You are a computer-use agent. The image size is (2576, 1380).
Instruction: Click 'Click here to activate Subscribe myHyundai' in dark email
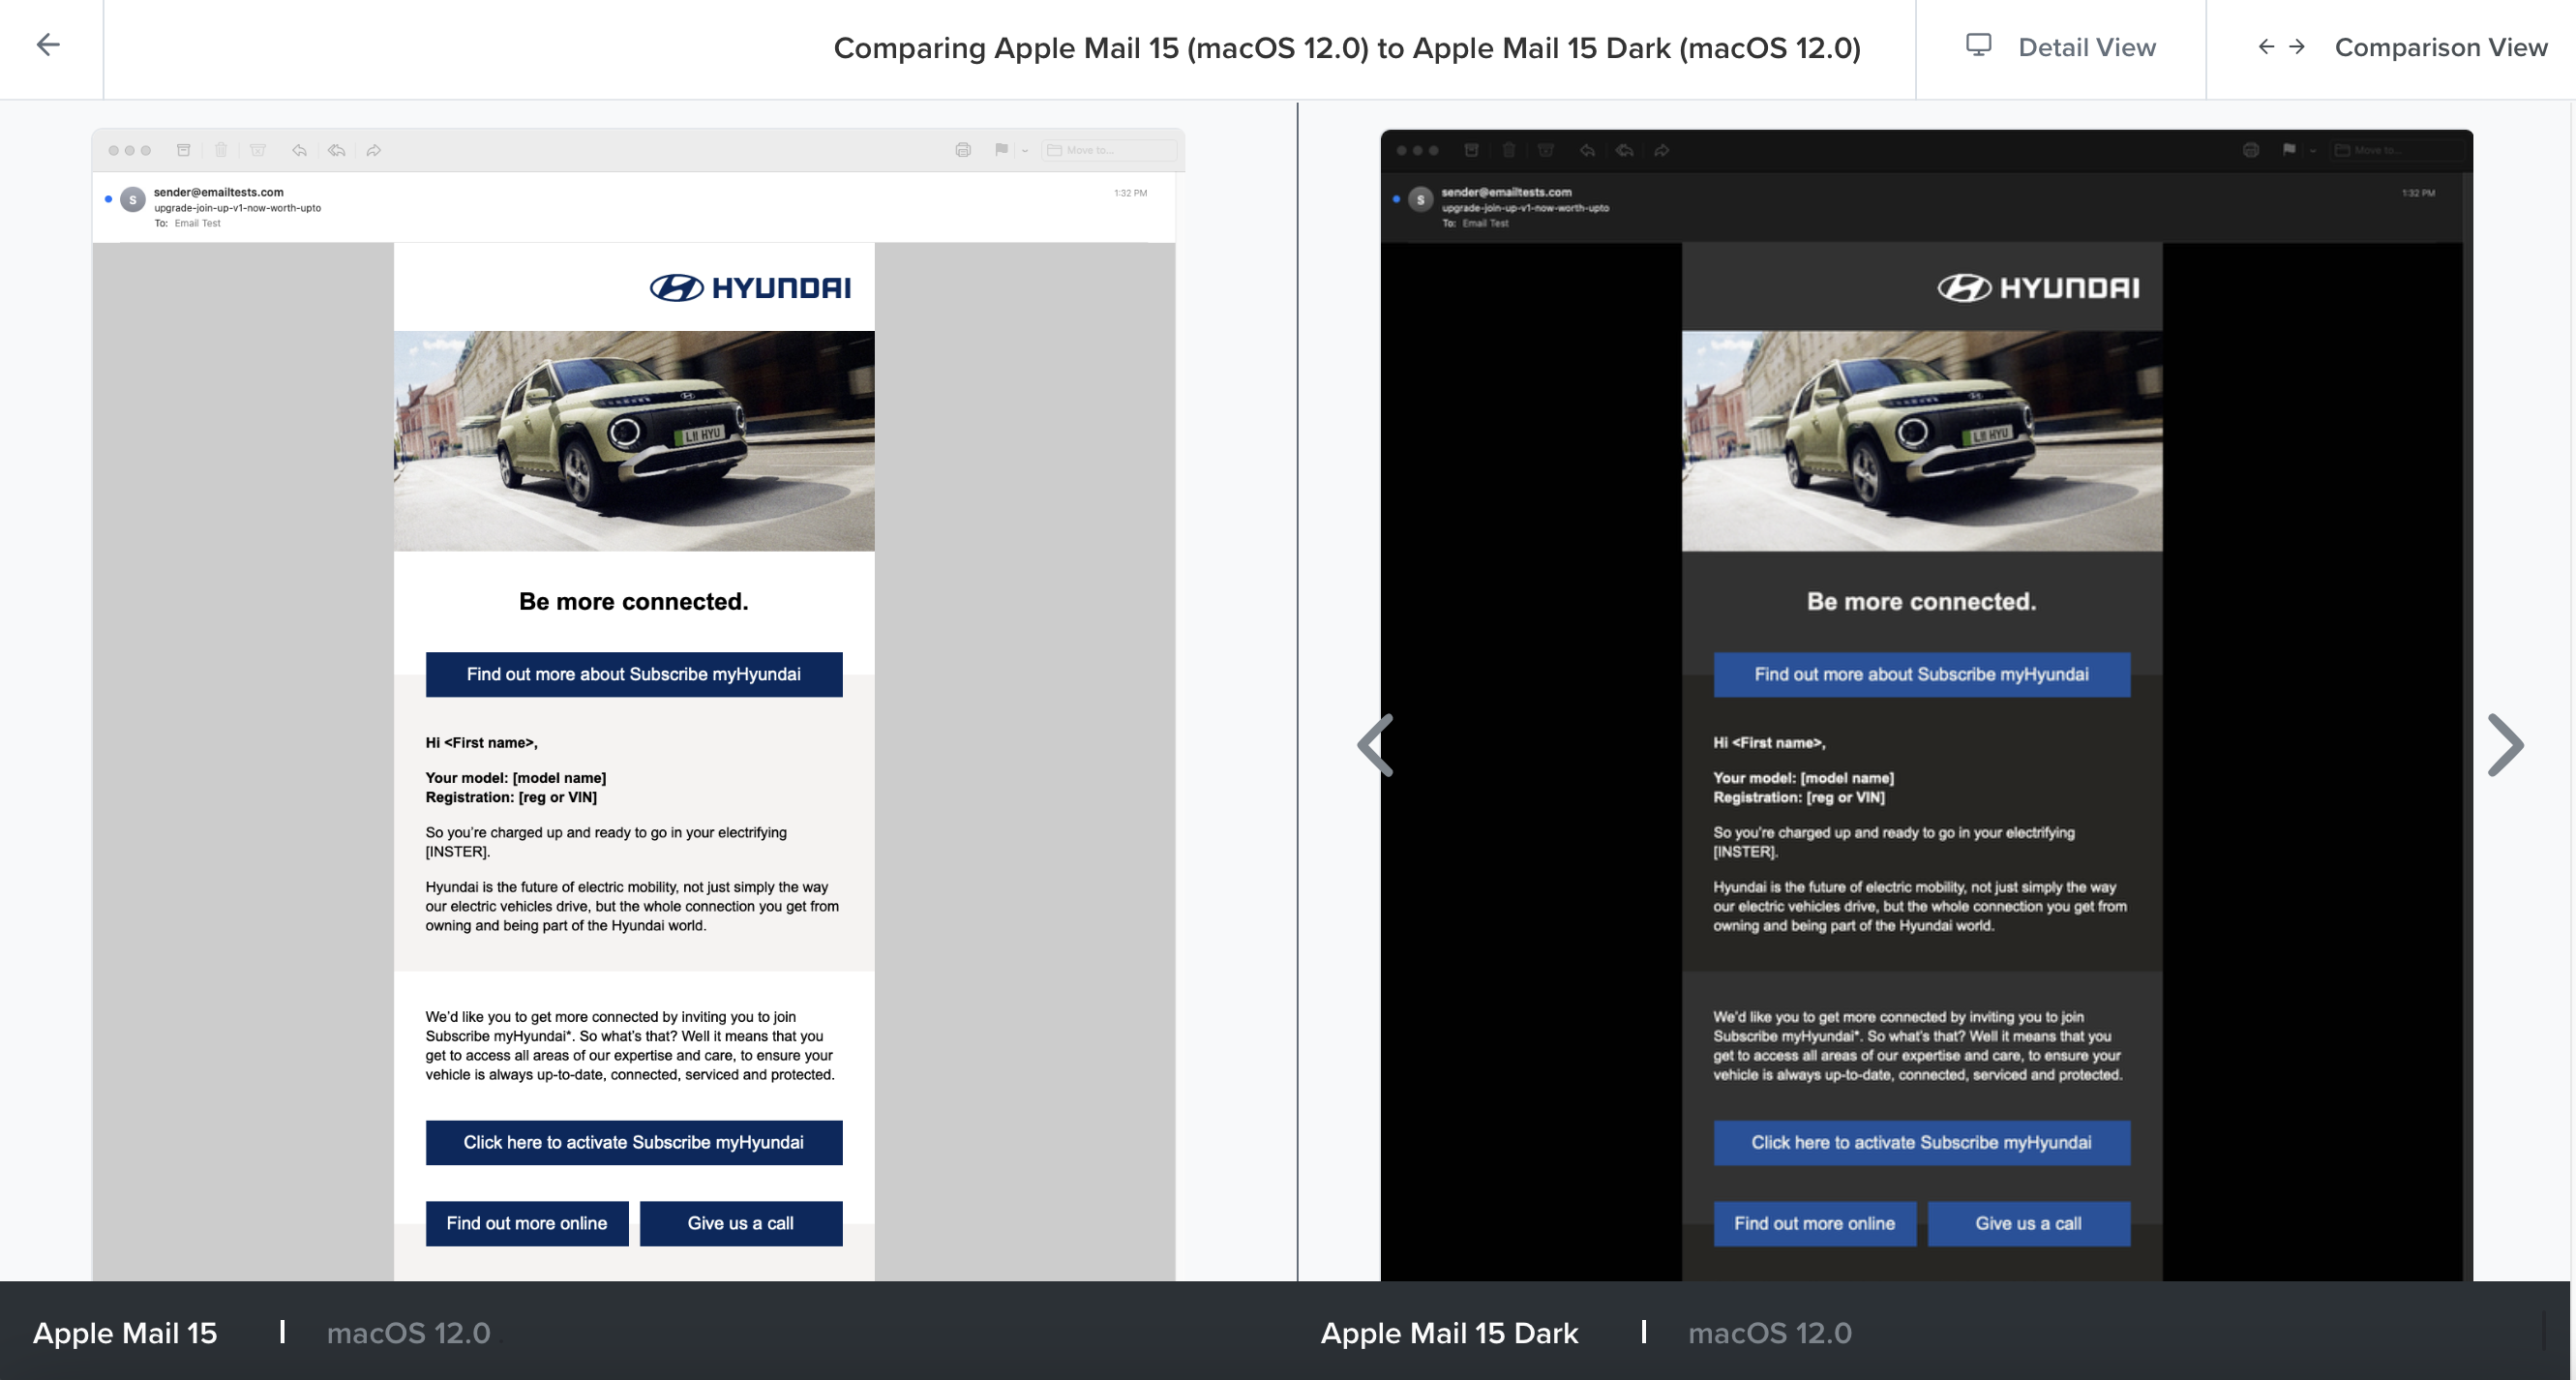(x=1922, y=1143)
